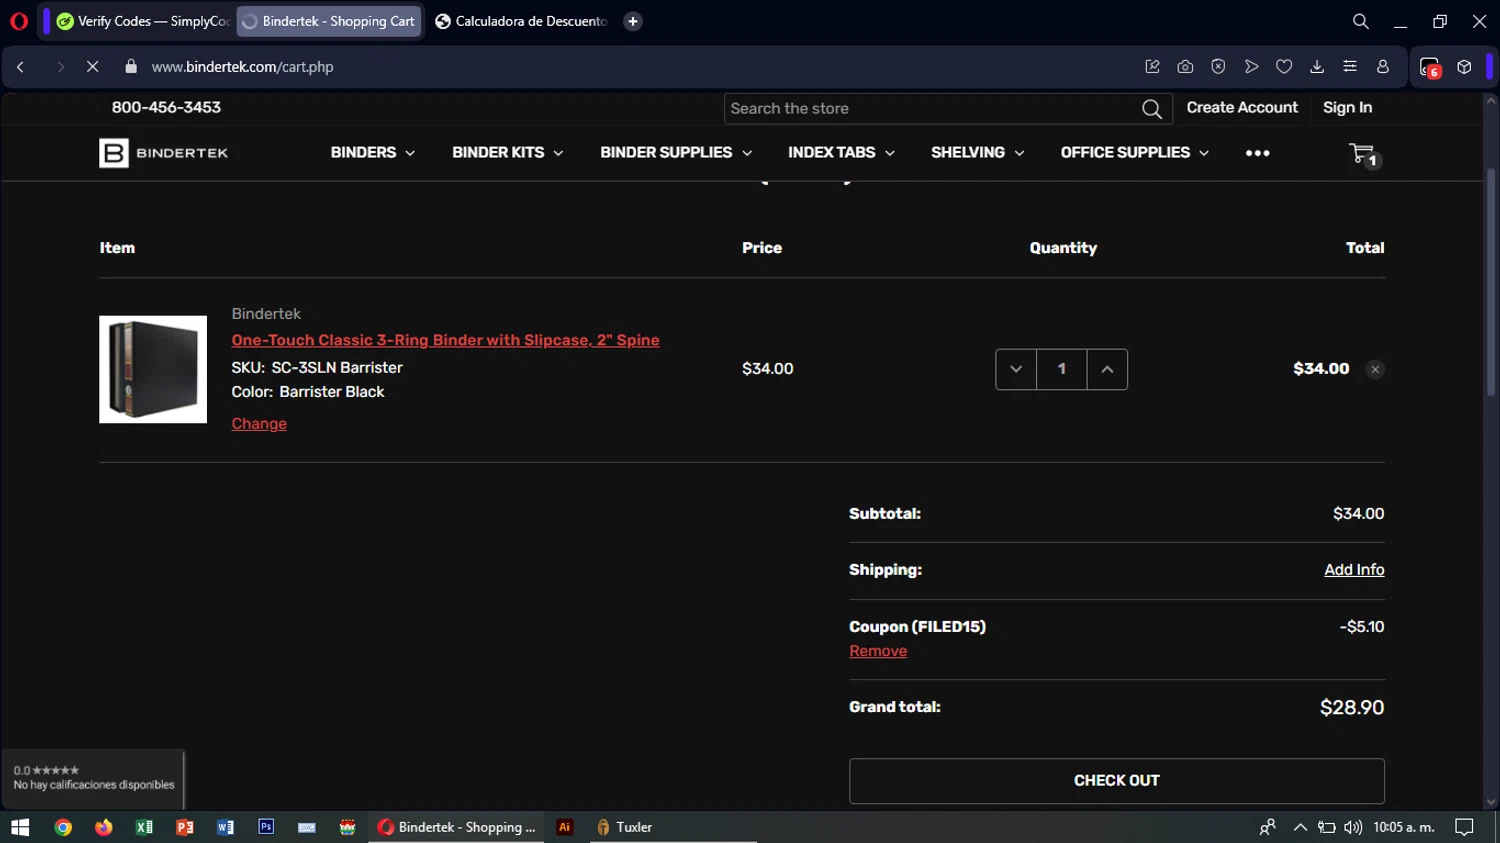Open One-Touch Classic 3-Ring Binder link
Image resolution: width=1500 pixels, height=843 pixels.
point(445,340)
